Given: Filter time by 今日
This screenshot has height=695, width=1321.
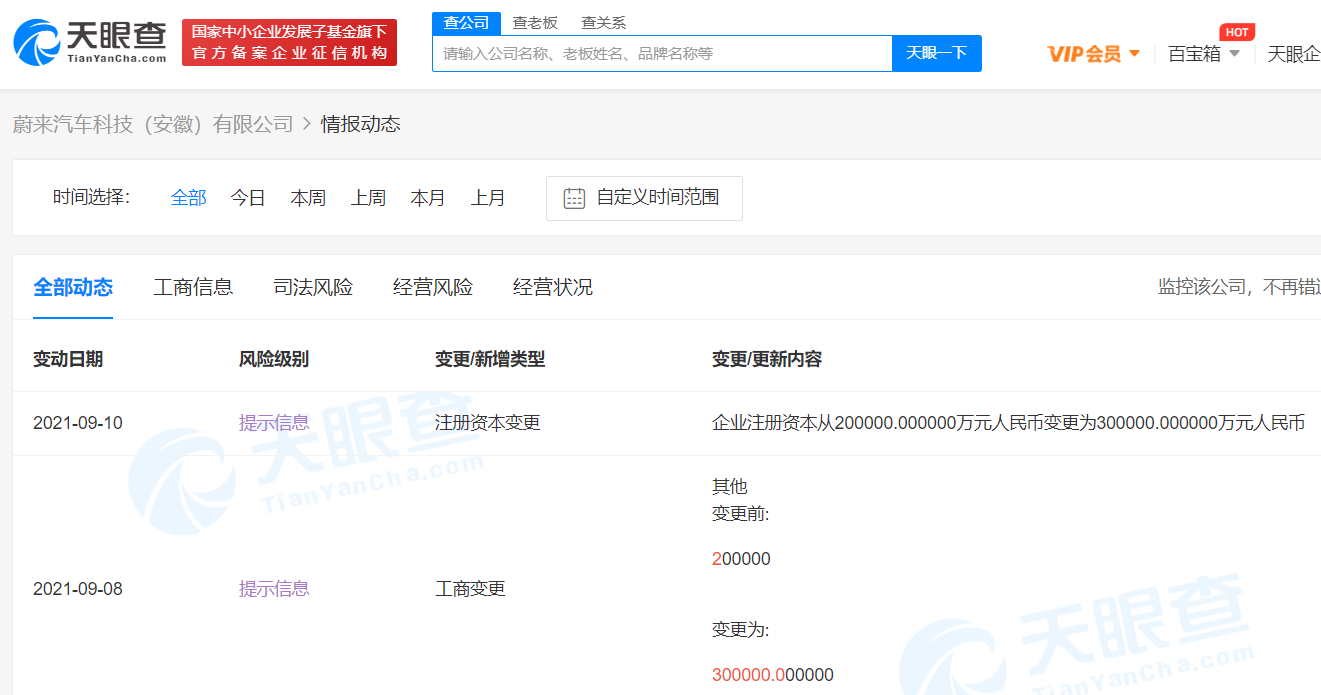Looking at the screenshot, I should 248,198.
